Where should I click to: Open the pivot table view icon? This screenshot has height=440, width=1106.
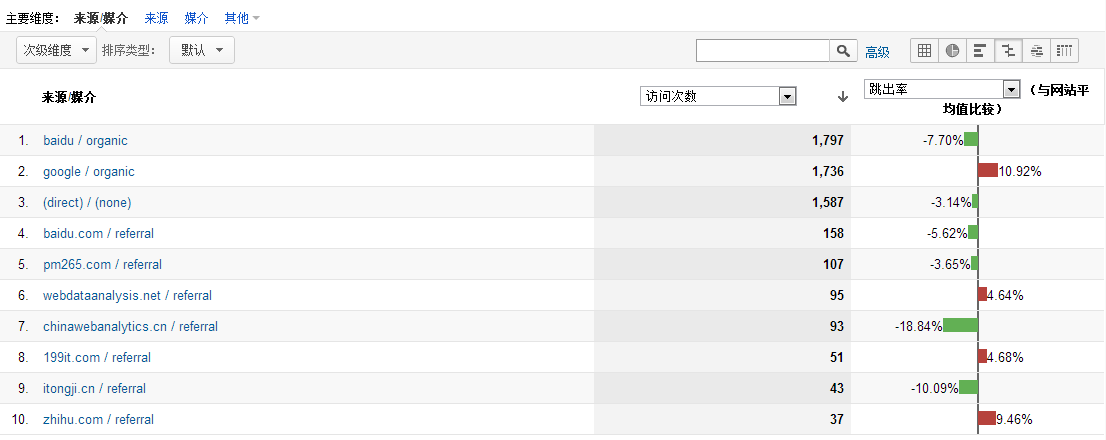click(1064, 50)
